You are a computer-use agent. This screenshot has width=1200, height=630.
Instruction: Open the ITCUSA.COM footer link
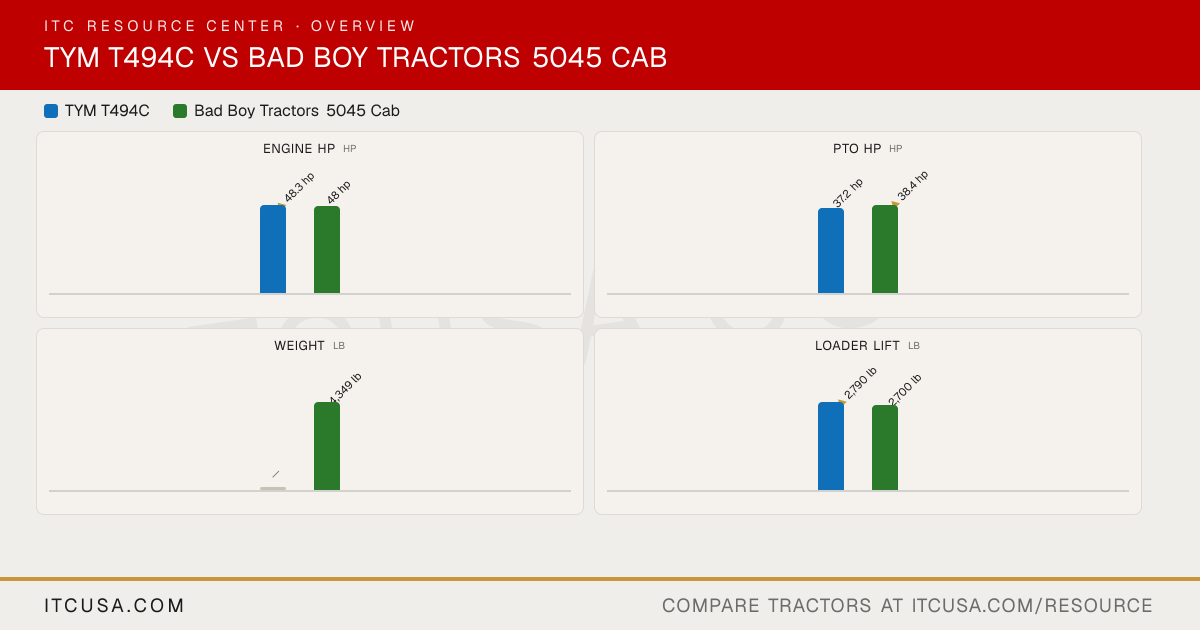115,606
